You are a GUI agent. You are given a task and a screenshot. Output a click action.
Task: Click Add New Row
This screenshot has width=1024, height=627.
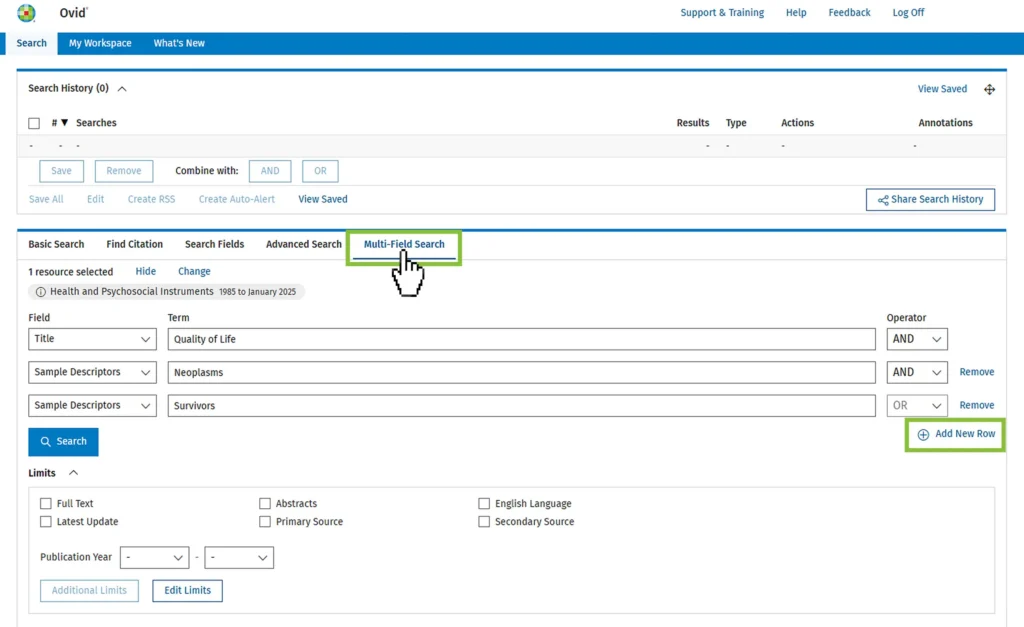[956, 434]
